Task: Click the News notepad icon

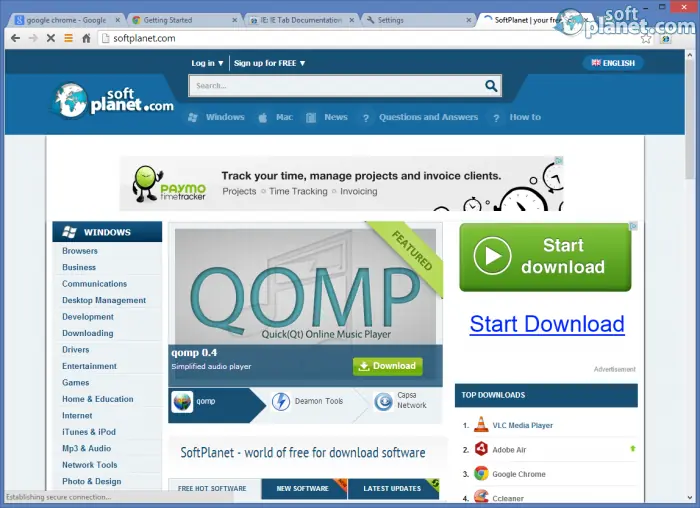Action: point(311,117)
